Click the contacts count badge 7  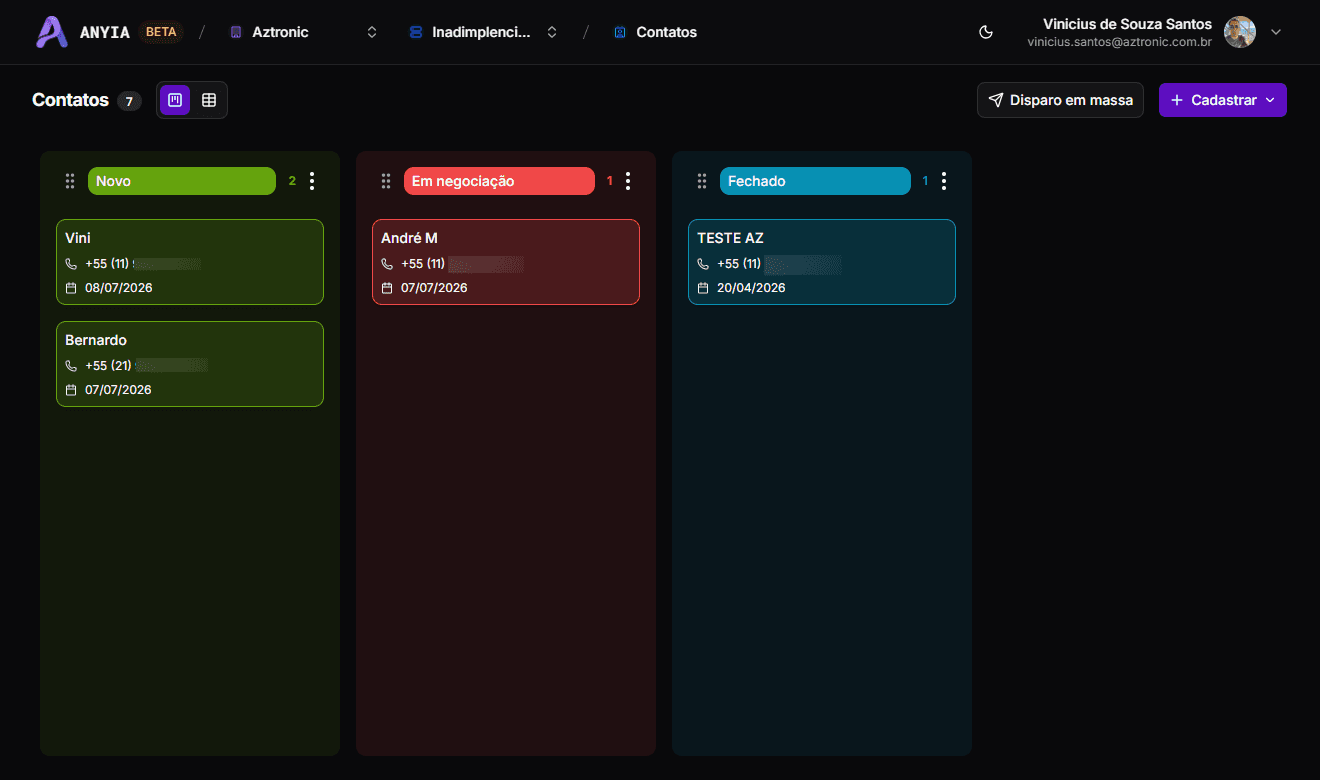click(x=129, y=101)
